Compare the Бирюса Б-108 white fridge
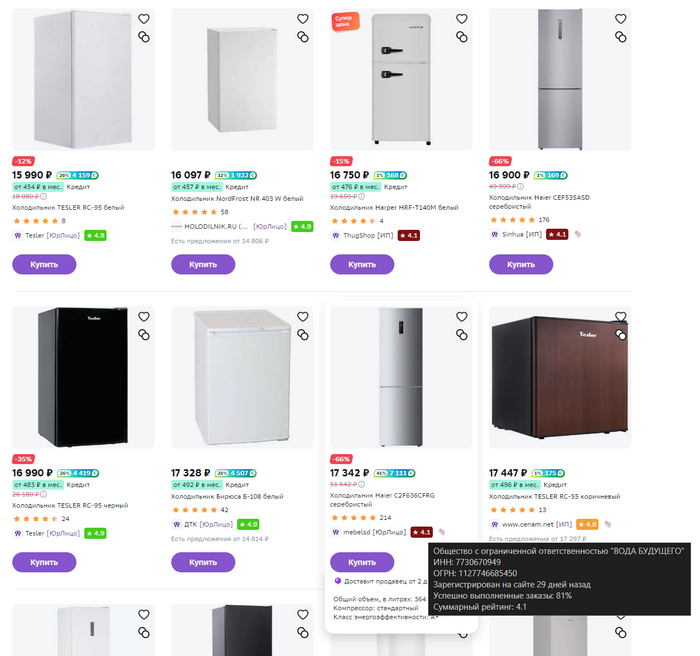This screenshot has height=656, width=700. [x=303, y=334]
